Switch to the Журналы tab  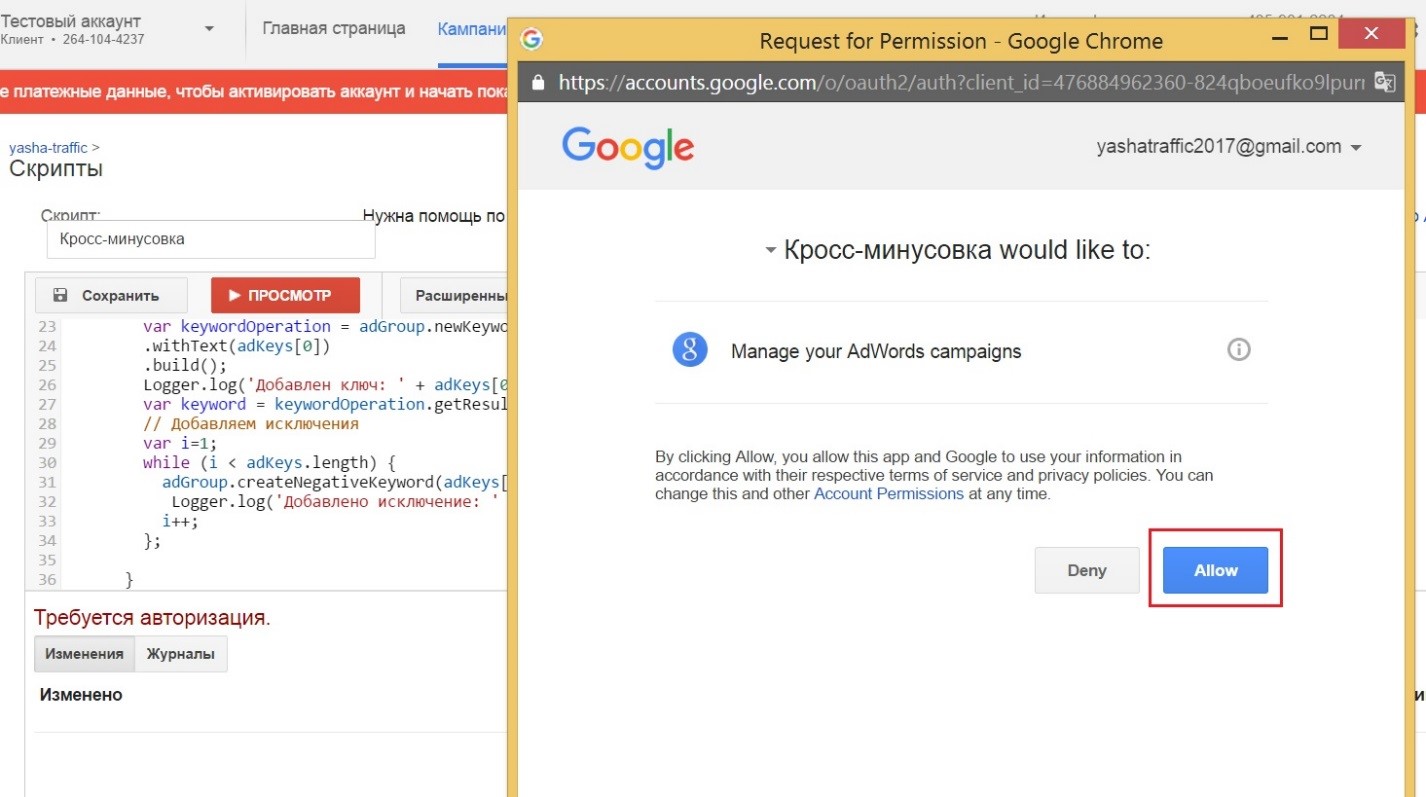(181, 654)
